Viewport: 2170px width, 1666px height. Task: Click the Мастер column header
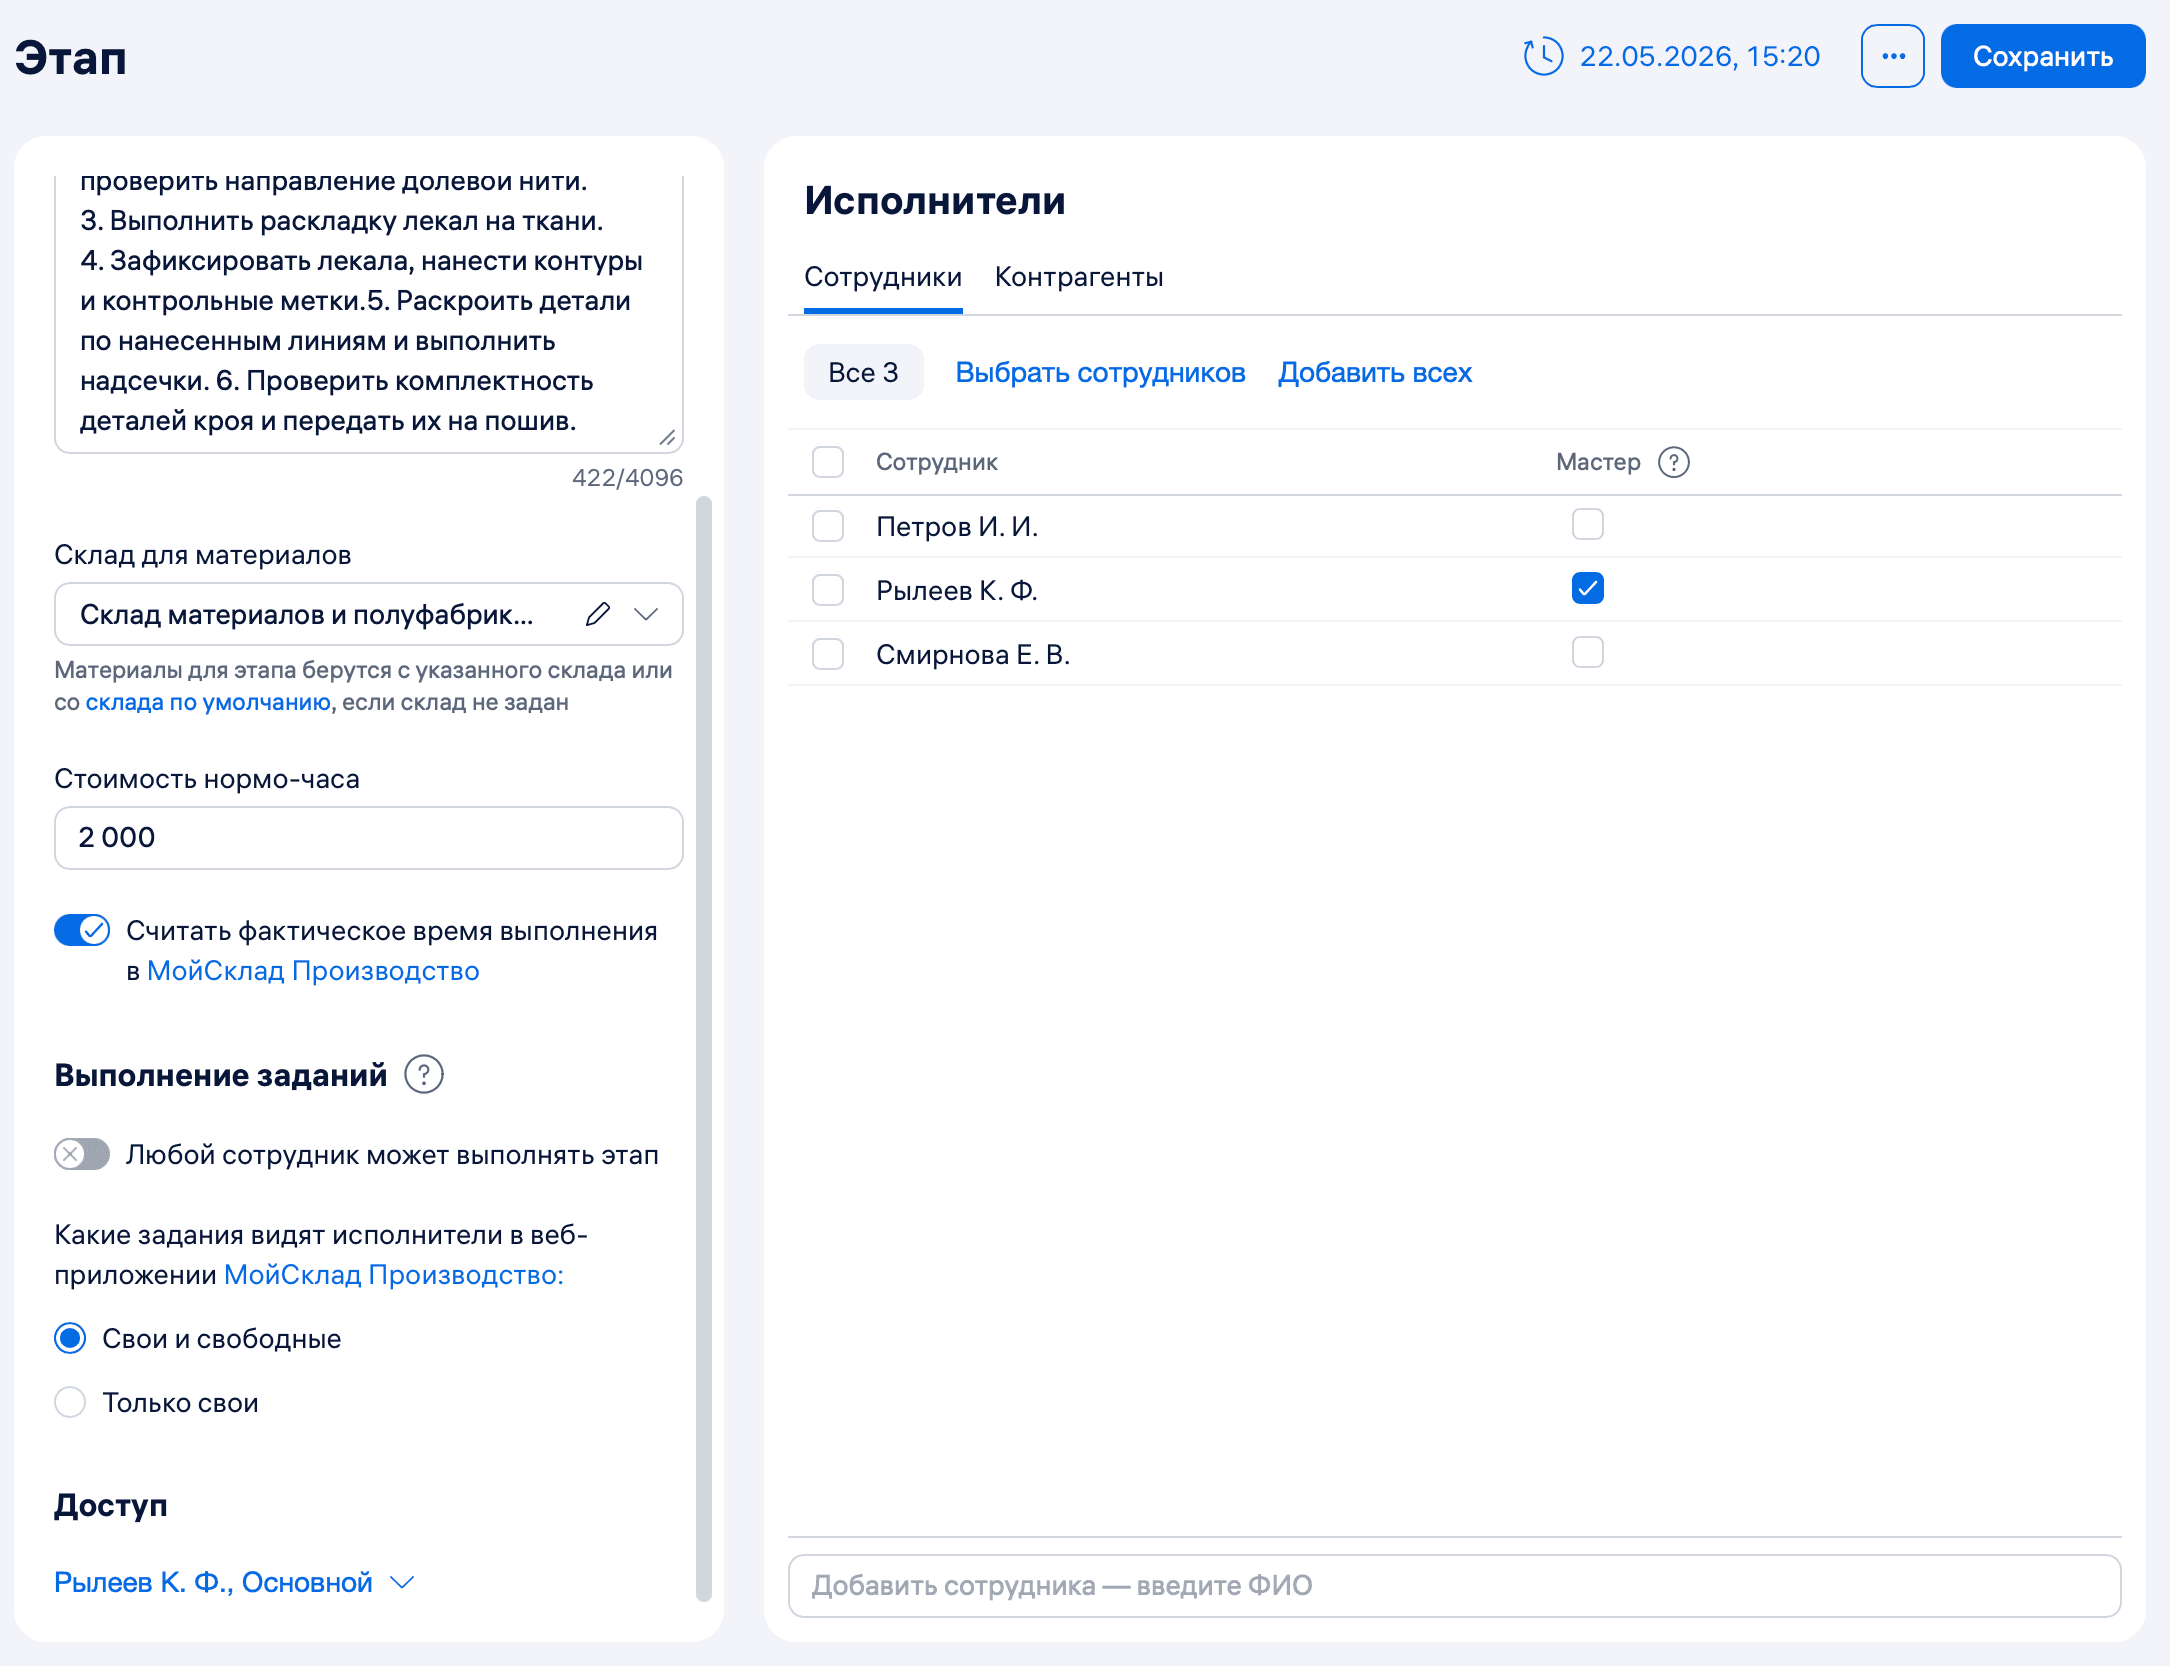[x=1598, y=462]
